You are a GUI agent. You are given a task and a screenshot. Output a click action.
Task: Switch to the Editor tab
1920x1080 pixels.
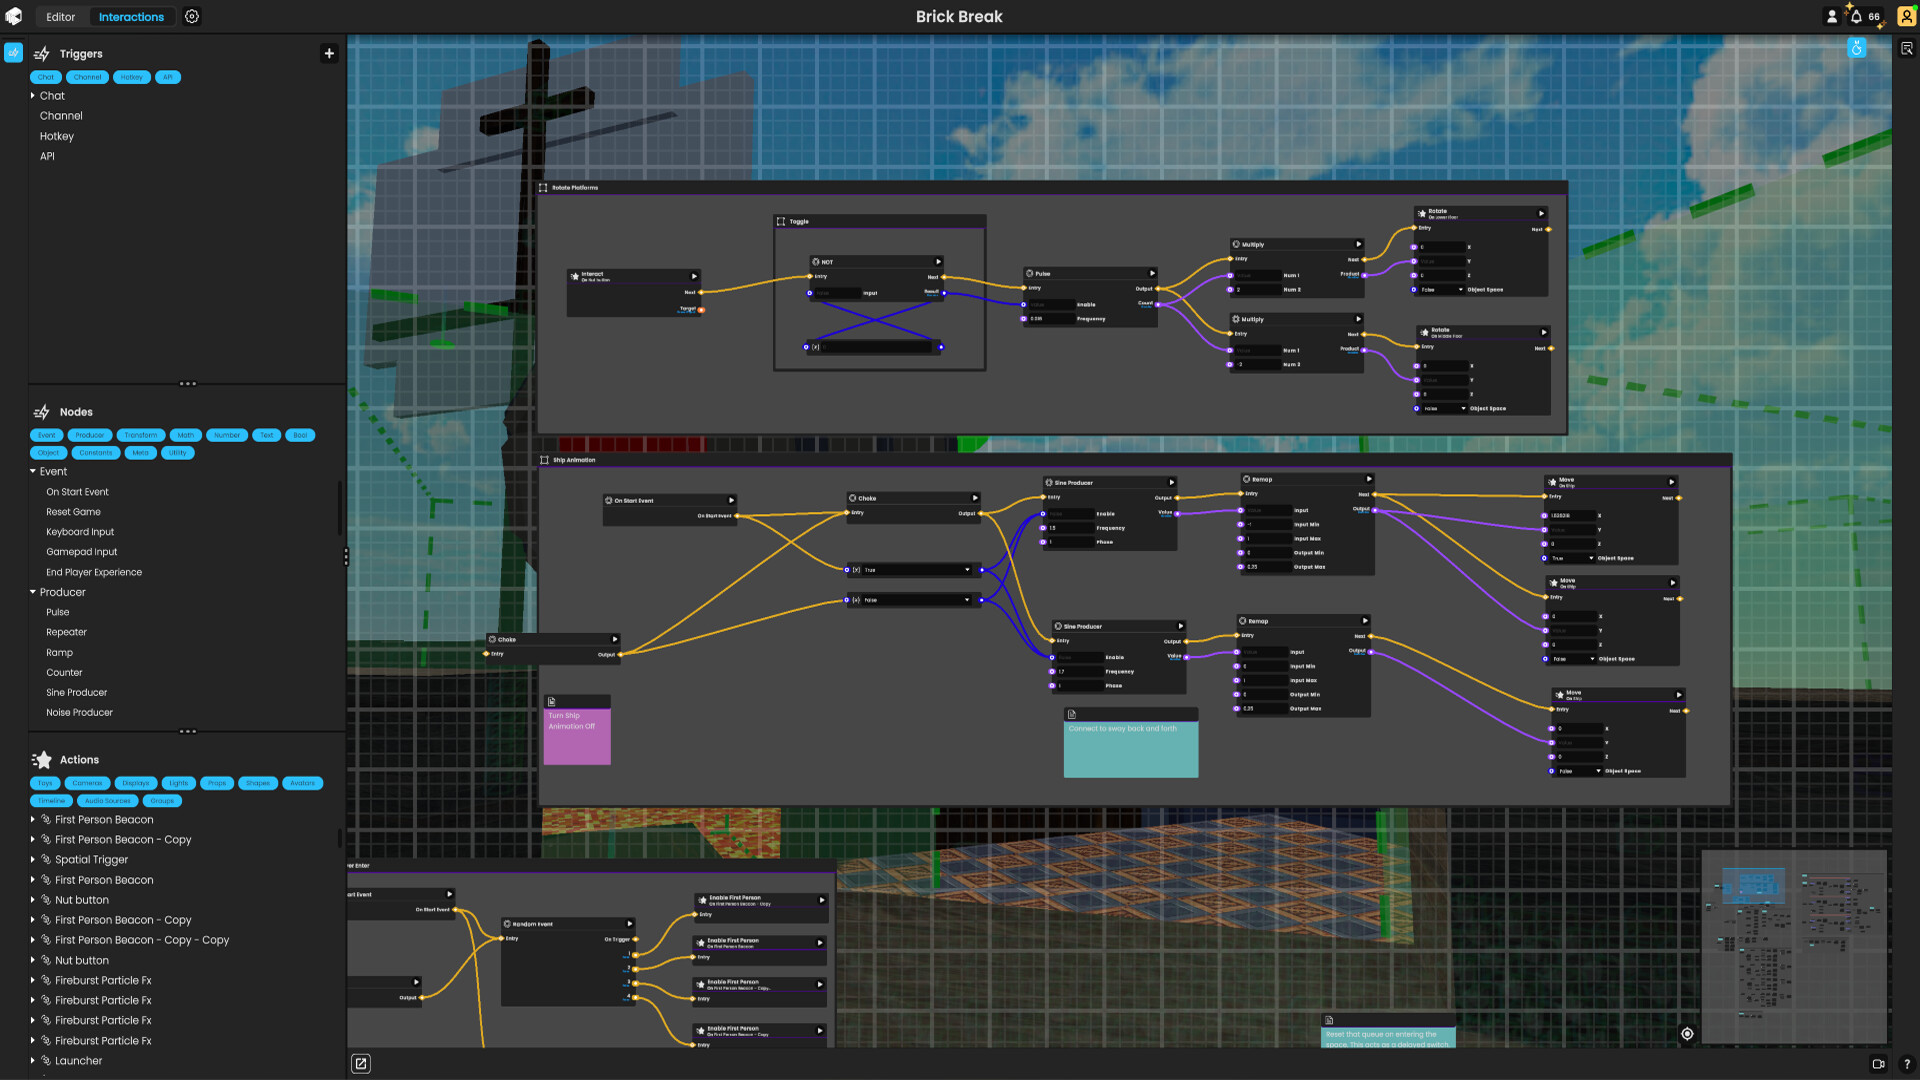59,16
